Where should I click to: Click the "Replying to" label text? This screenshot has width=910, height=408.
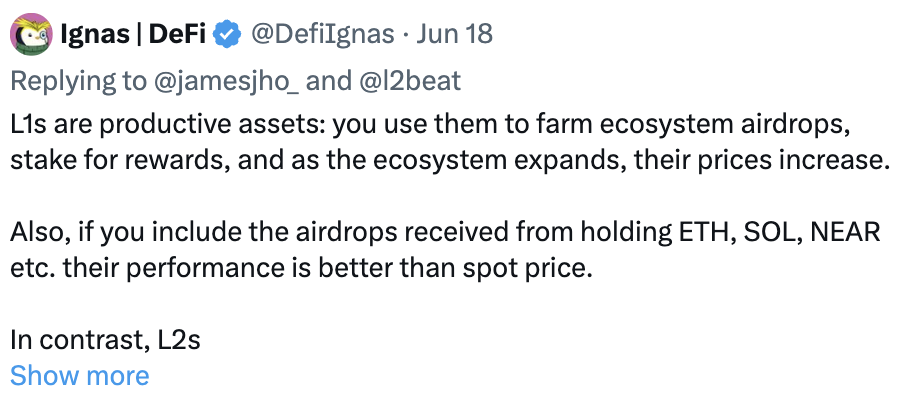78,81
